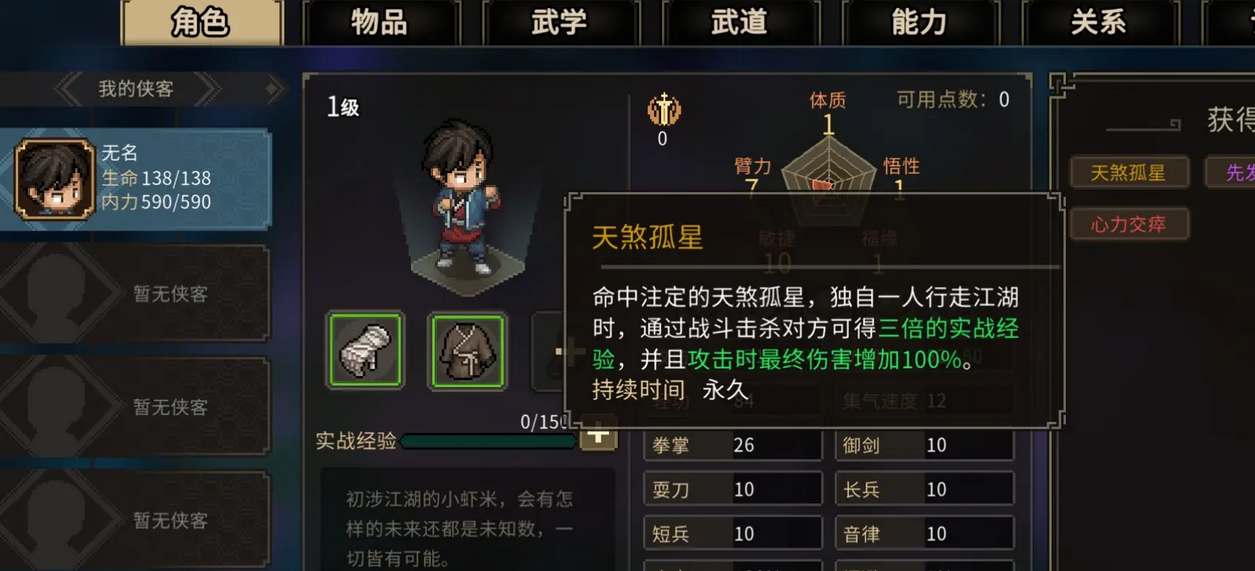
Task: Click the golden emblem above the 0
Action: [x=662, y=108]
